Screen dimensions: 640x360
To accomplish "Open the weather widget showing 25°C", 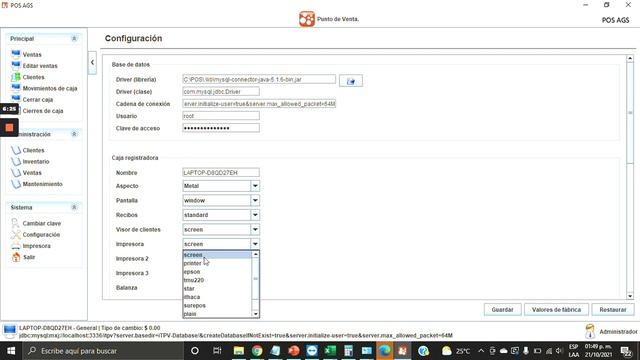I will point(456,351).
